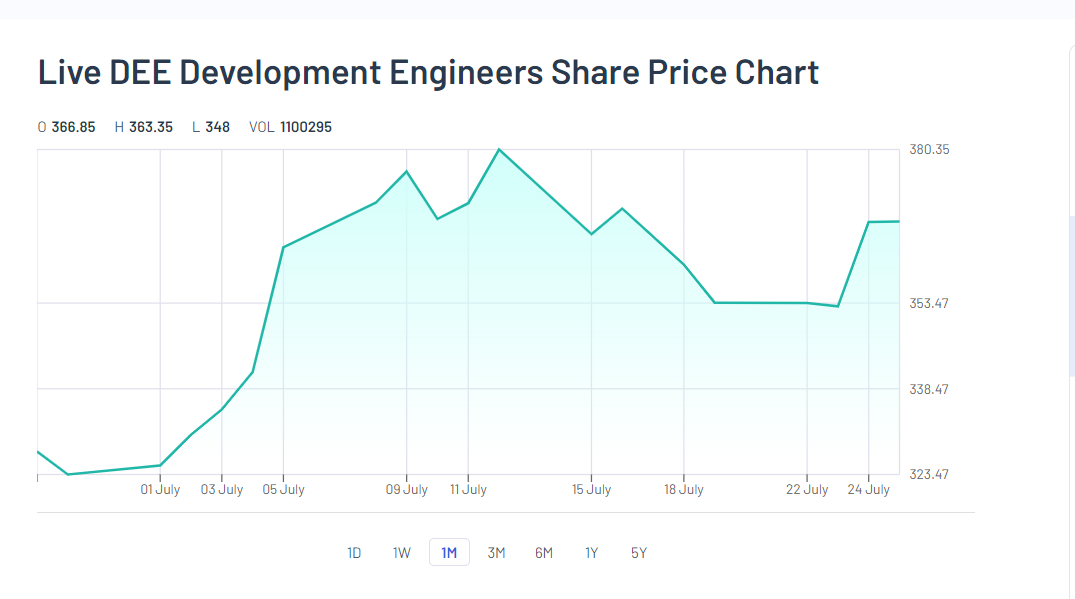Click the 24 July date label

pos(868,490)
